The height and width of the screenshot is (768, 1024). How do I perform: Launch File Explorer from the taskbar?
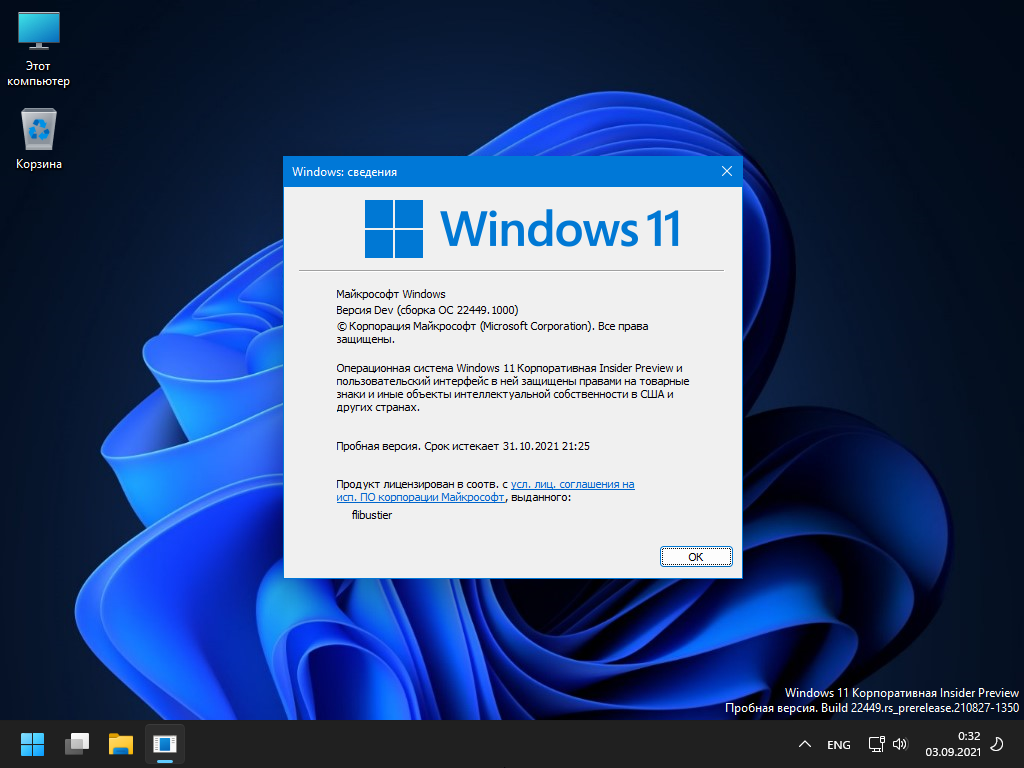(121, 744)
